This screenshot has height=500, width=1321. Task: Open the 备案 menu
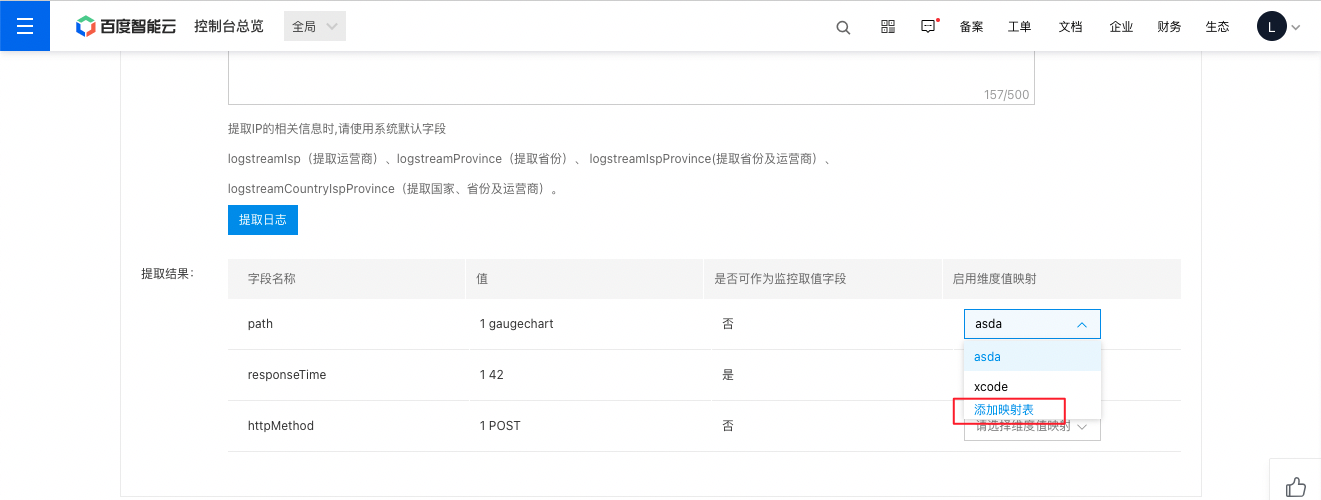tap(971, 27)
